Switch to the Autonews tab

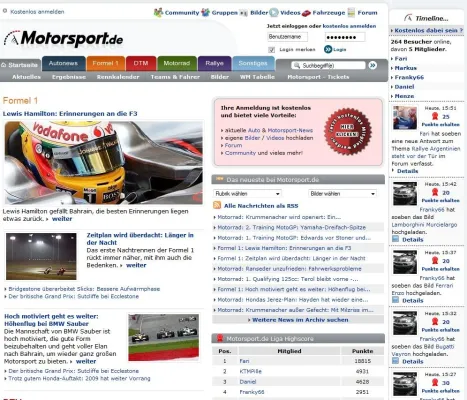(x=63, y=63)
